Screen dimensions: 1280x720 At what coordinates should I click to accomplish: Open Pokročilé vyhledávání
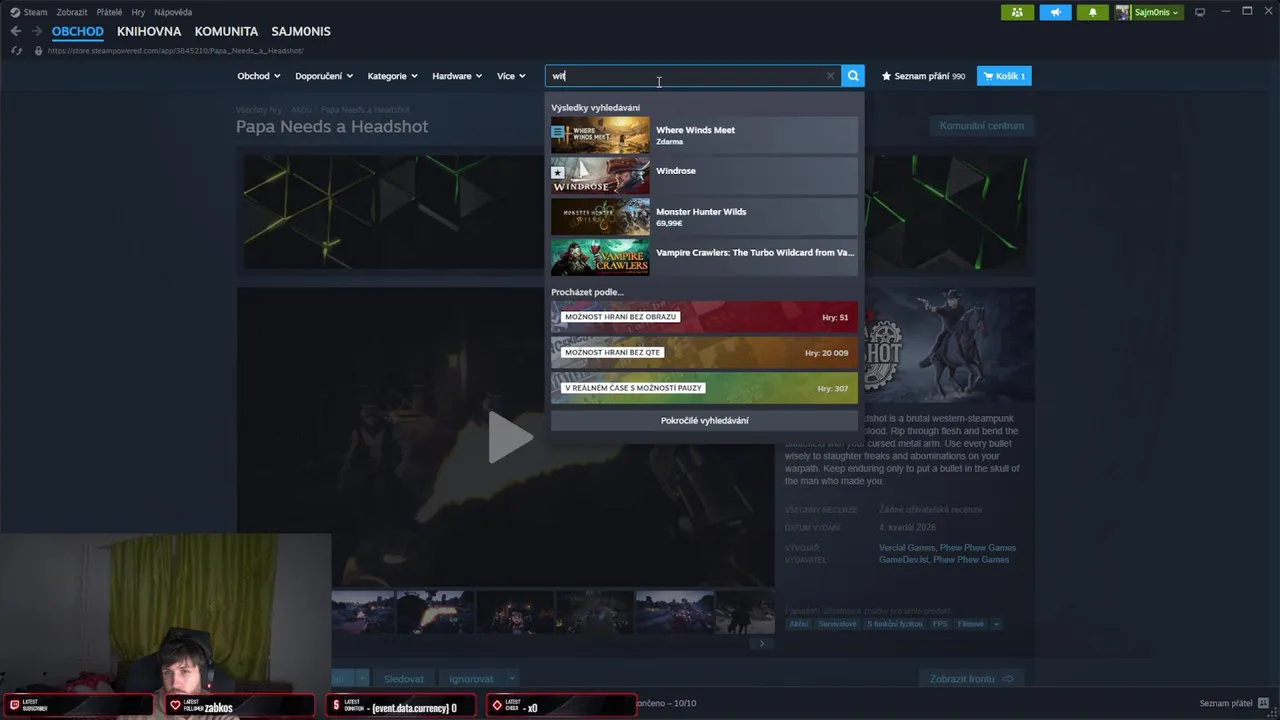pos(704,420)
